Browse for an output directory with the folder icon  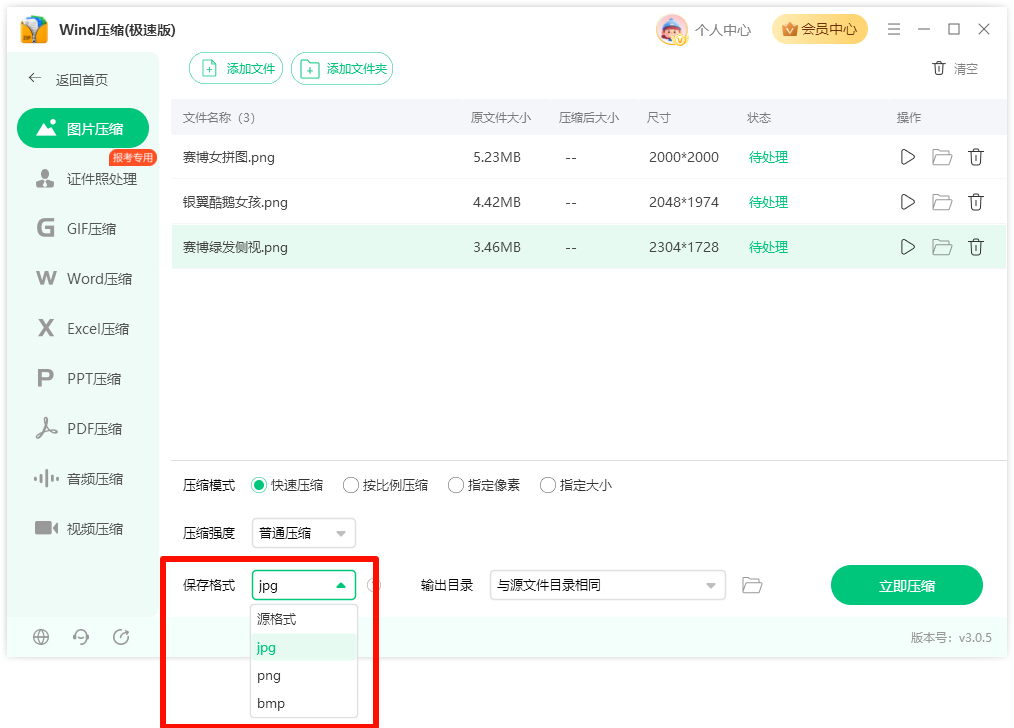pyautogui.click(x=751, y=585)
